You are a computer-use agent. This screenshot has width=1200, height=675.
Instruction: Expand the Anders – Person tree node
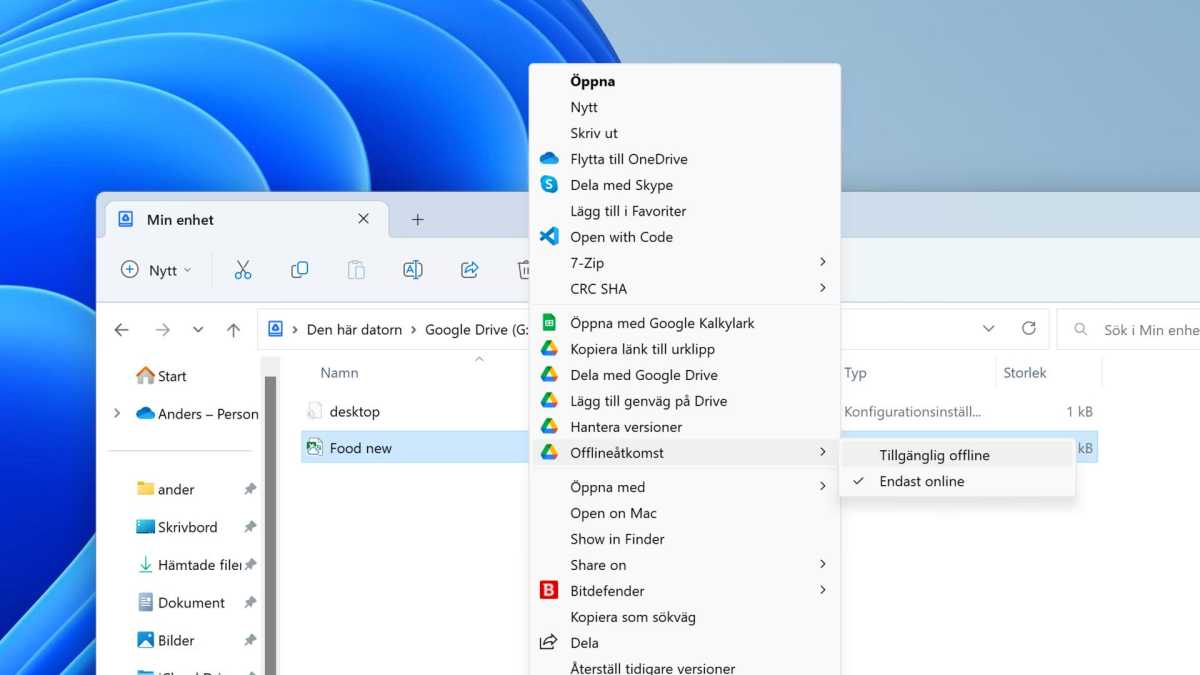click(117, 414)
